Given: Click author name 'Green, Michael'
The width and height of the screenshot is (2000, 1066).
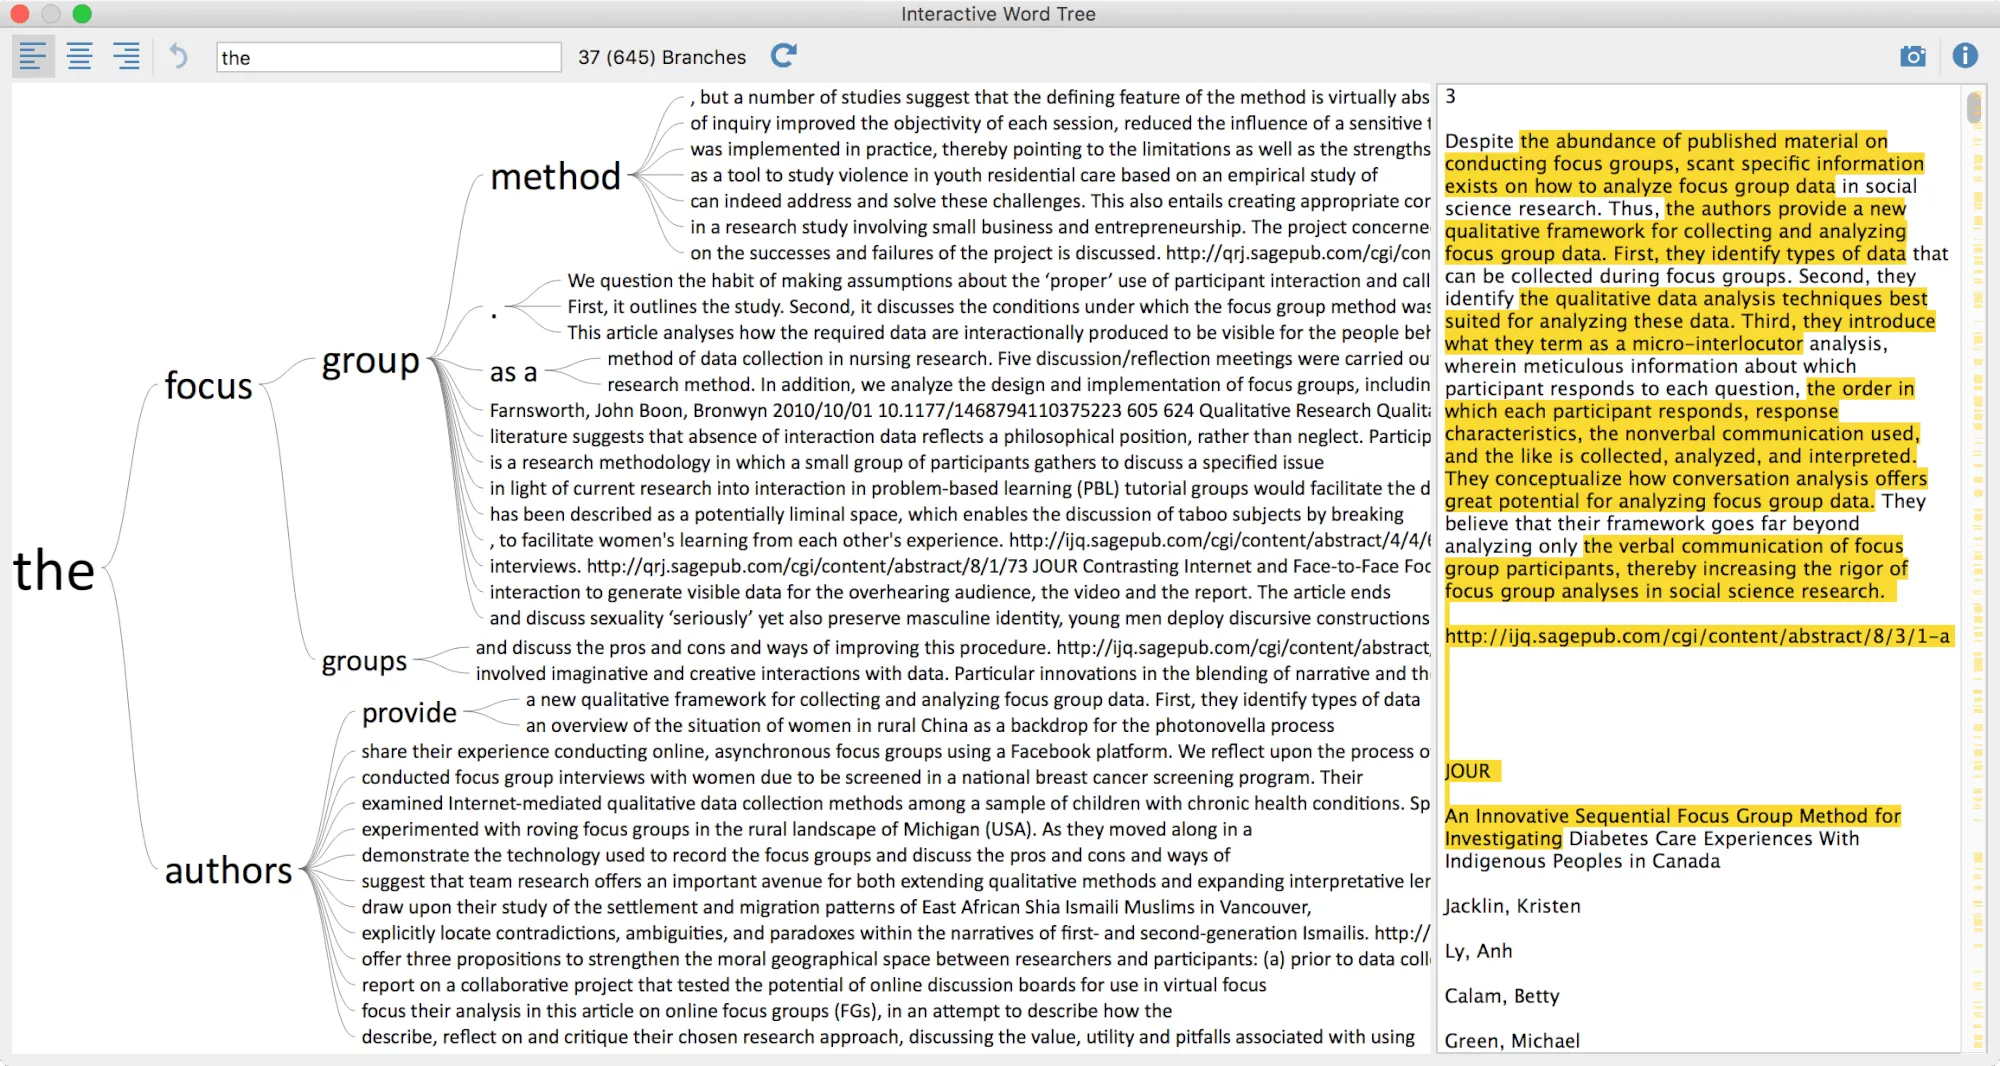Looking at the screenshot, I should (1512, 1041).
